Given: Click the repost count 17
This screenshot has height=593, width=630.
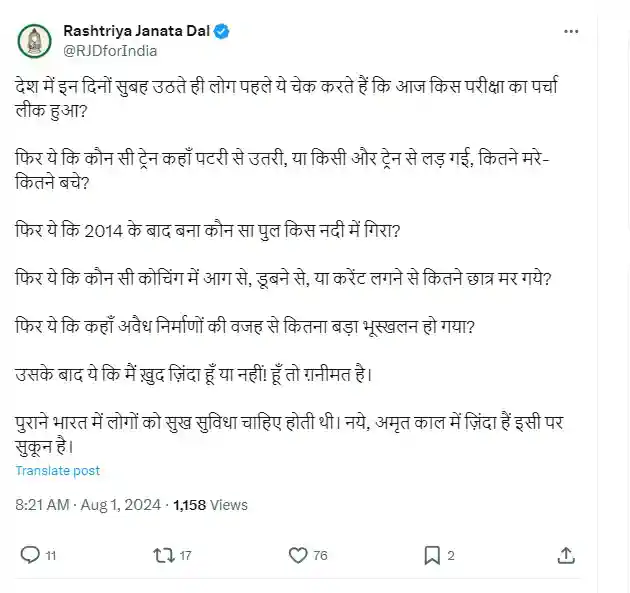Looking at the screenshot, I should coord(184,555).
